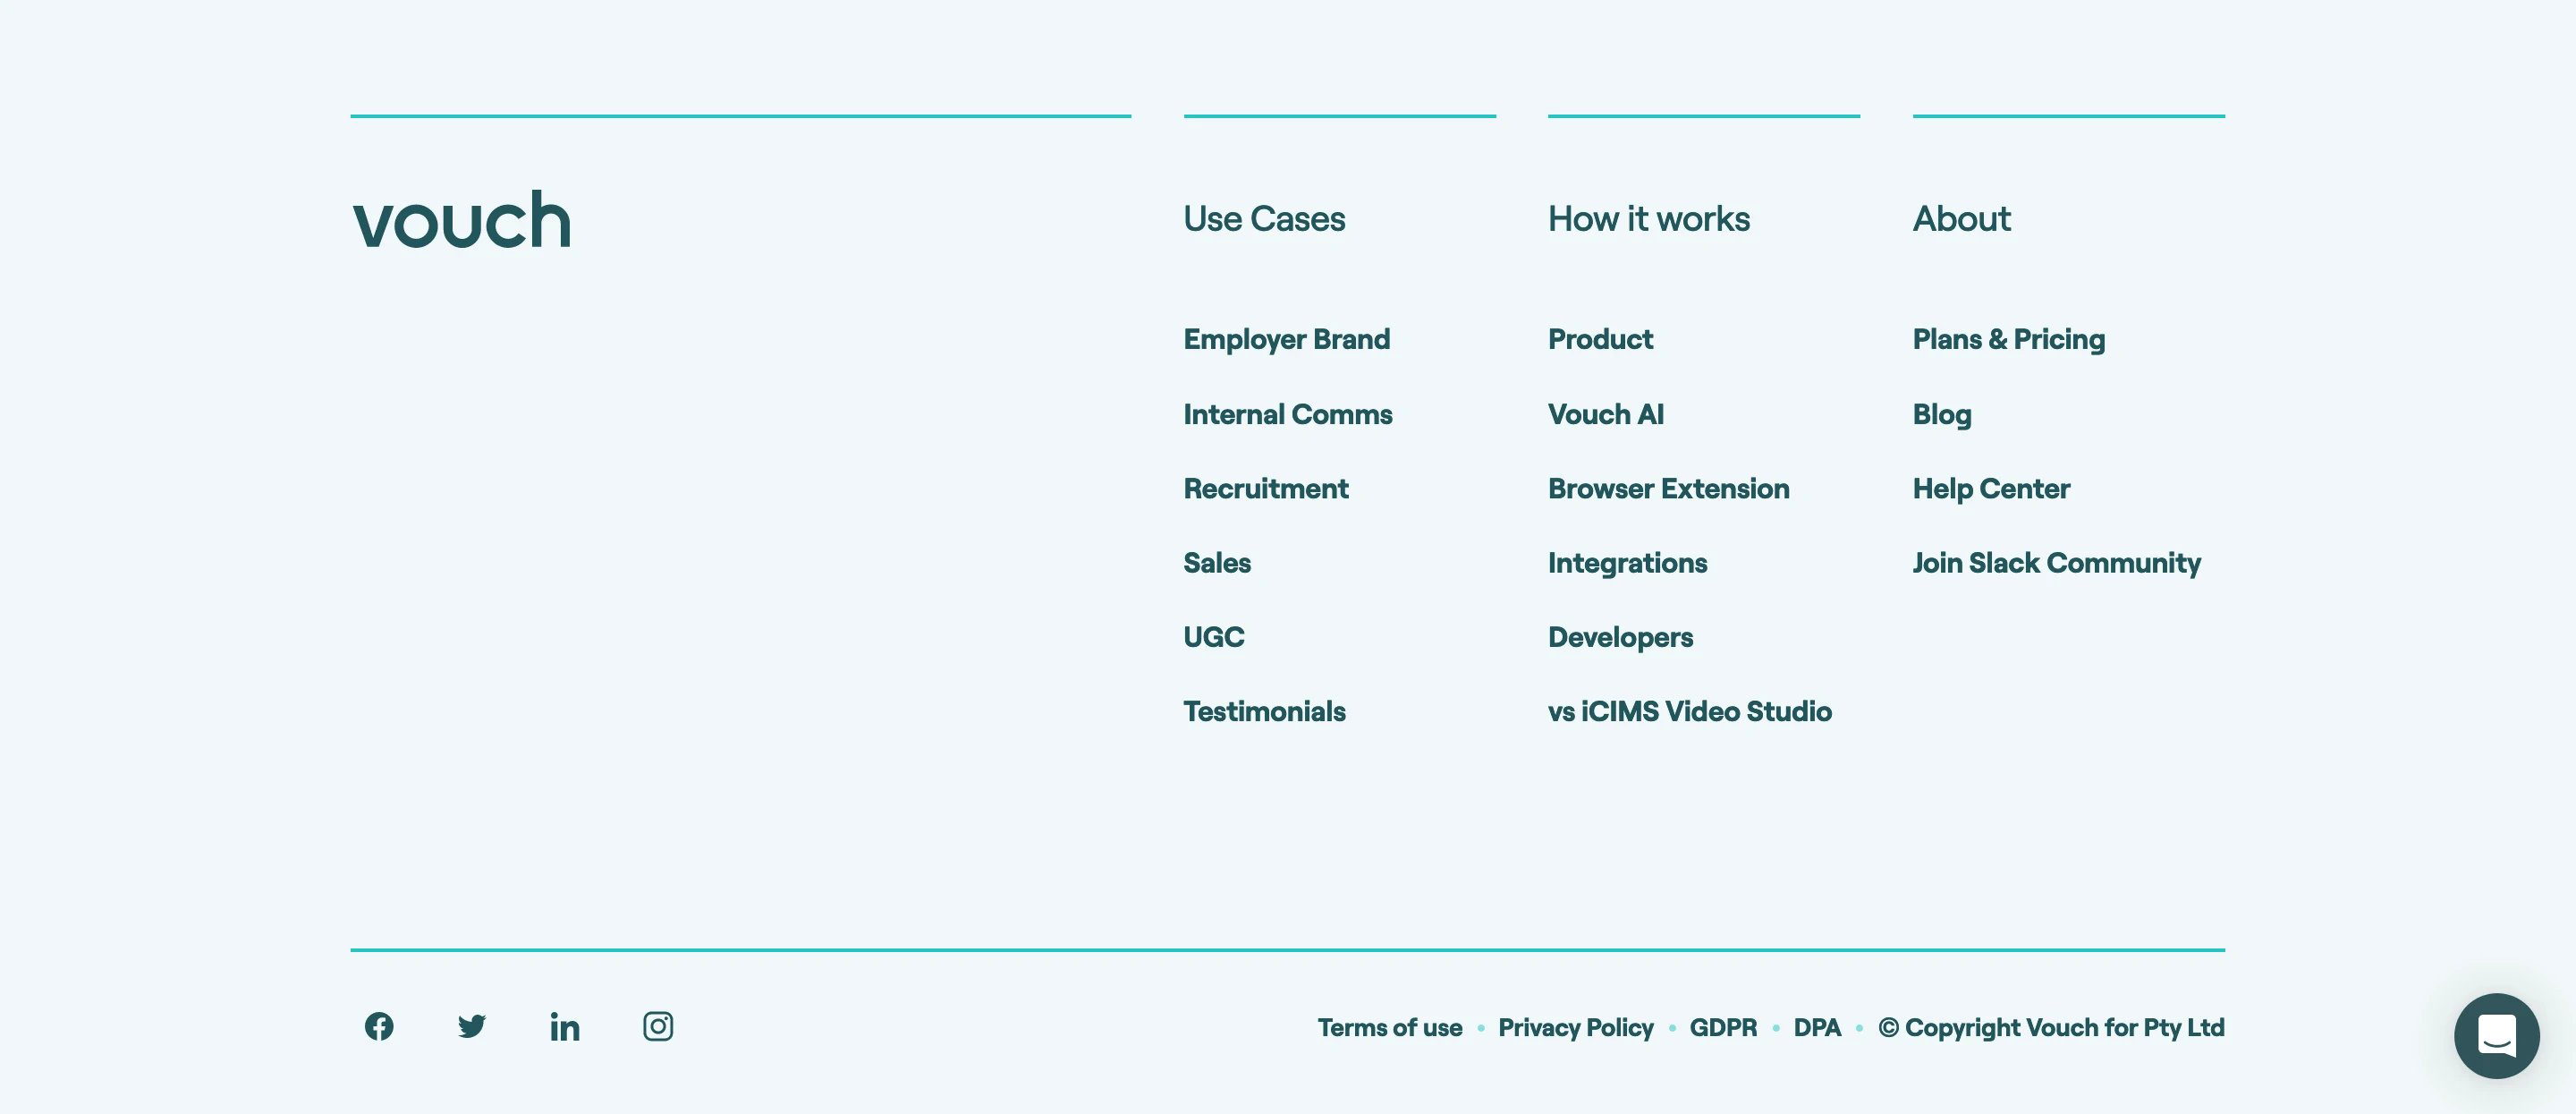Open the Product page link
The width and height of the screenshot is (2576, 1114).
point(1600,339)
